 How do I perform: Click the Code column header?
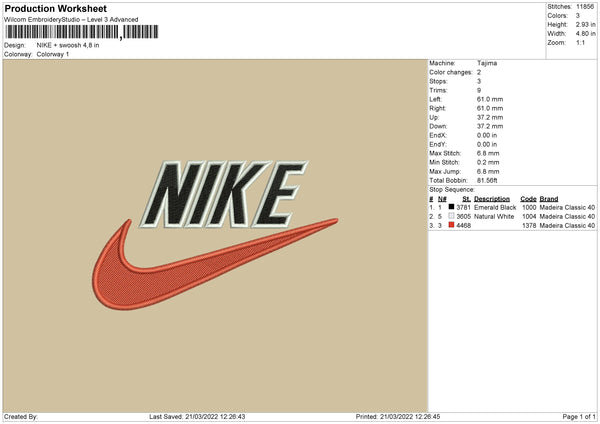pos(528,199)
